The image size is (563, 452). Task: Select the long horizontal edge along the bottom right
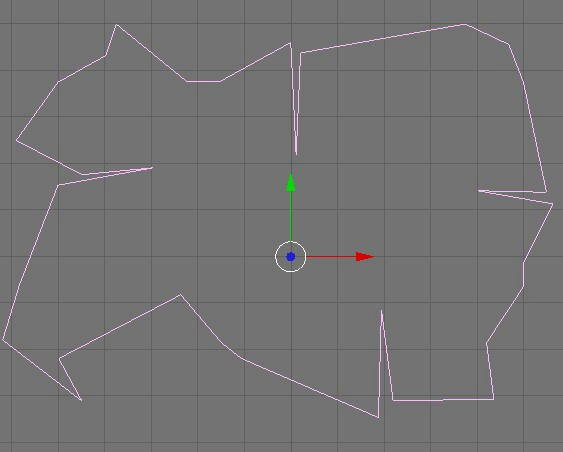pos(443,399)
